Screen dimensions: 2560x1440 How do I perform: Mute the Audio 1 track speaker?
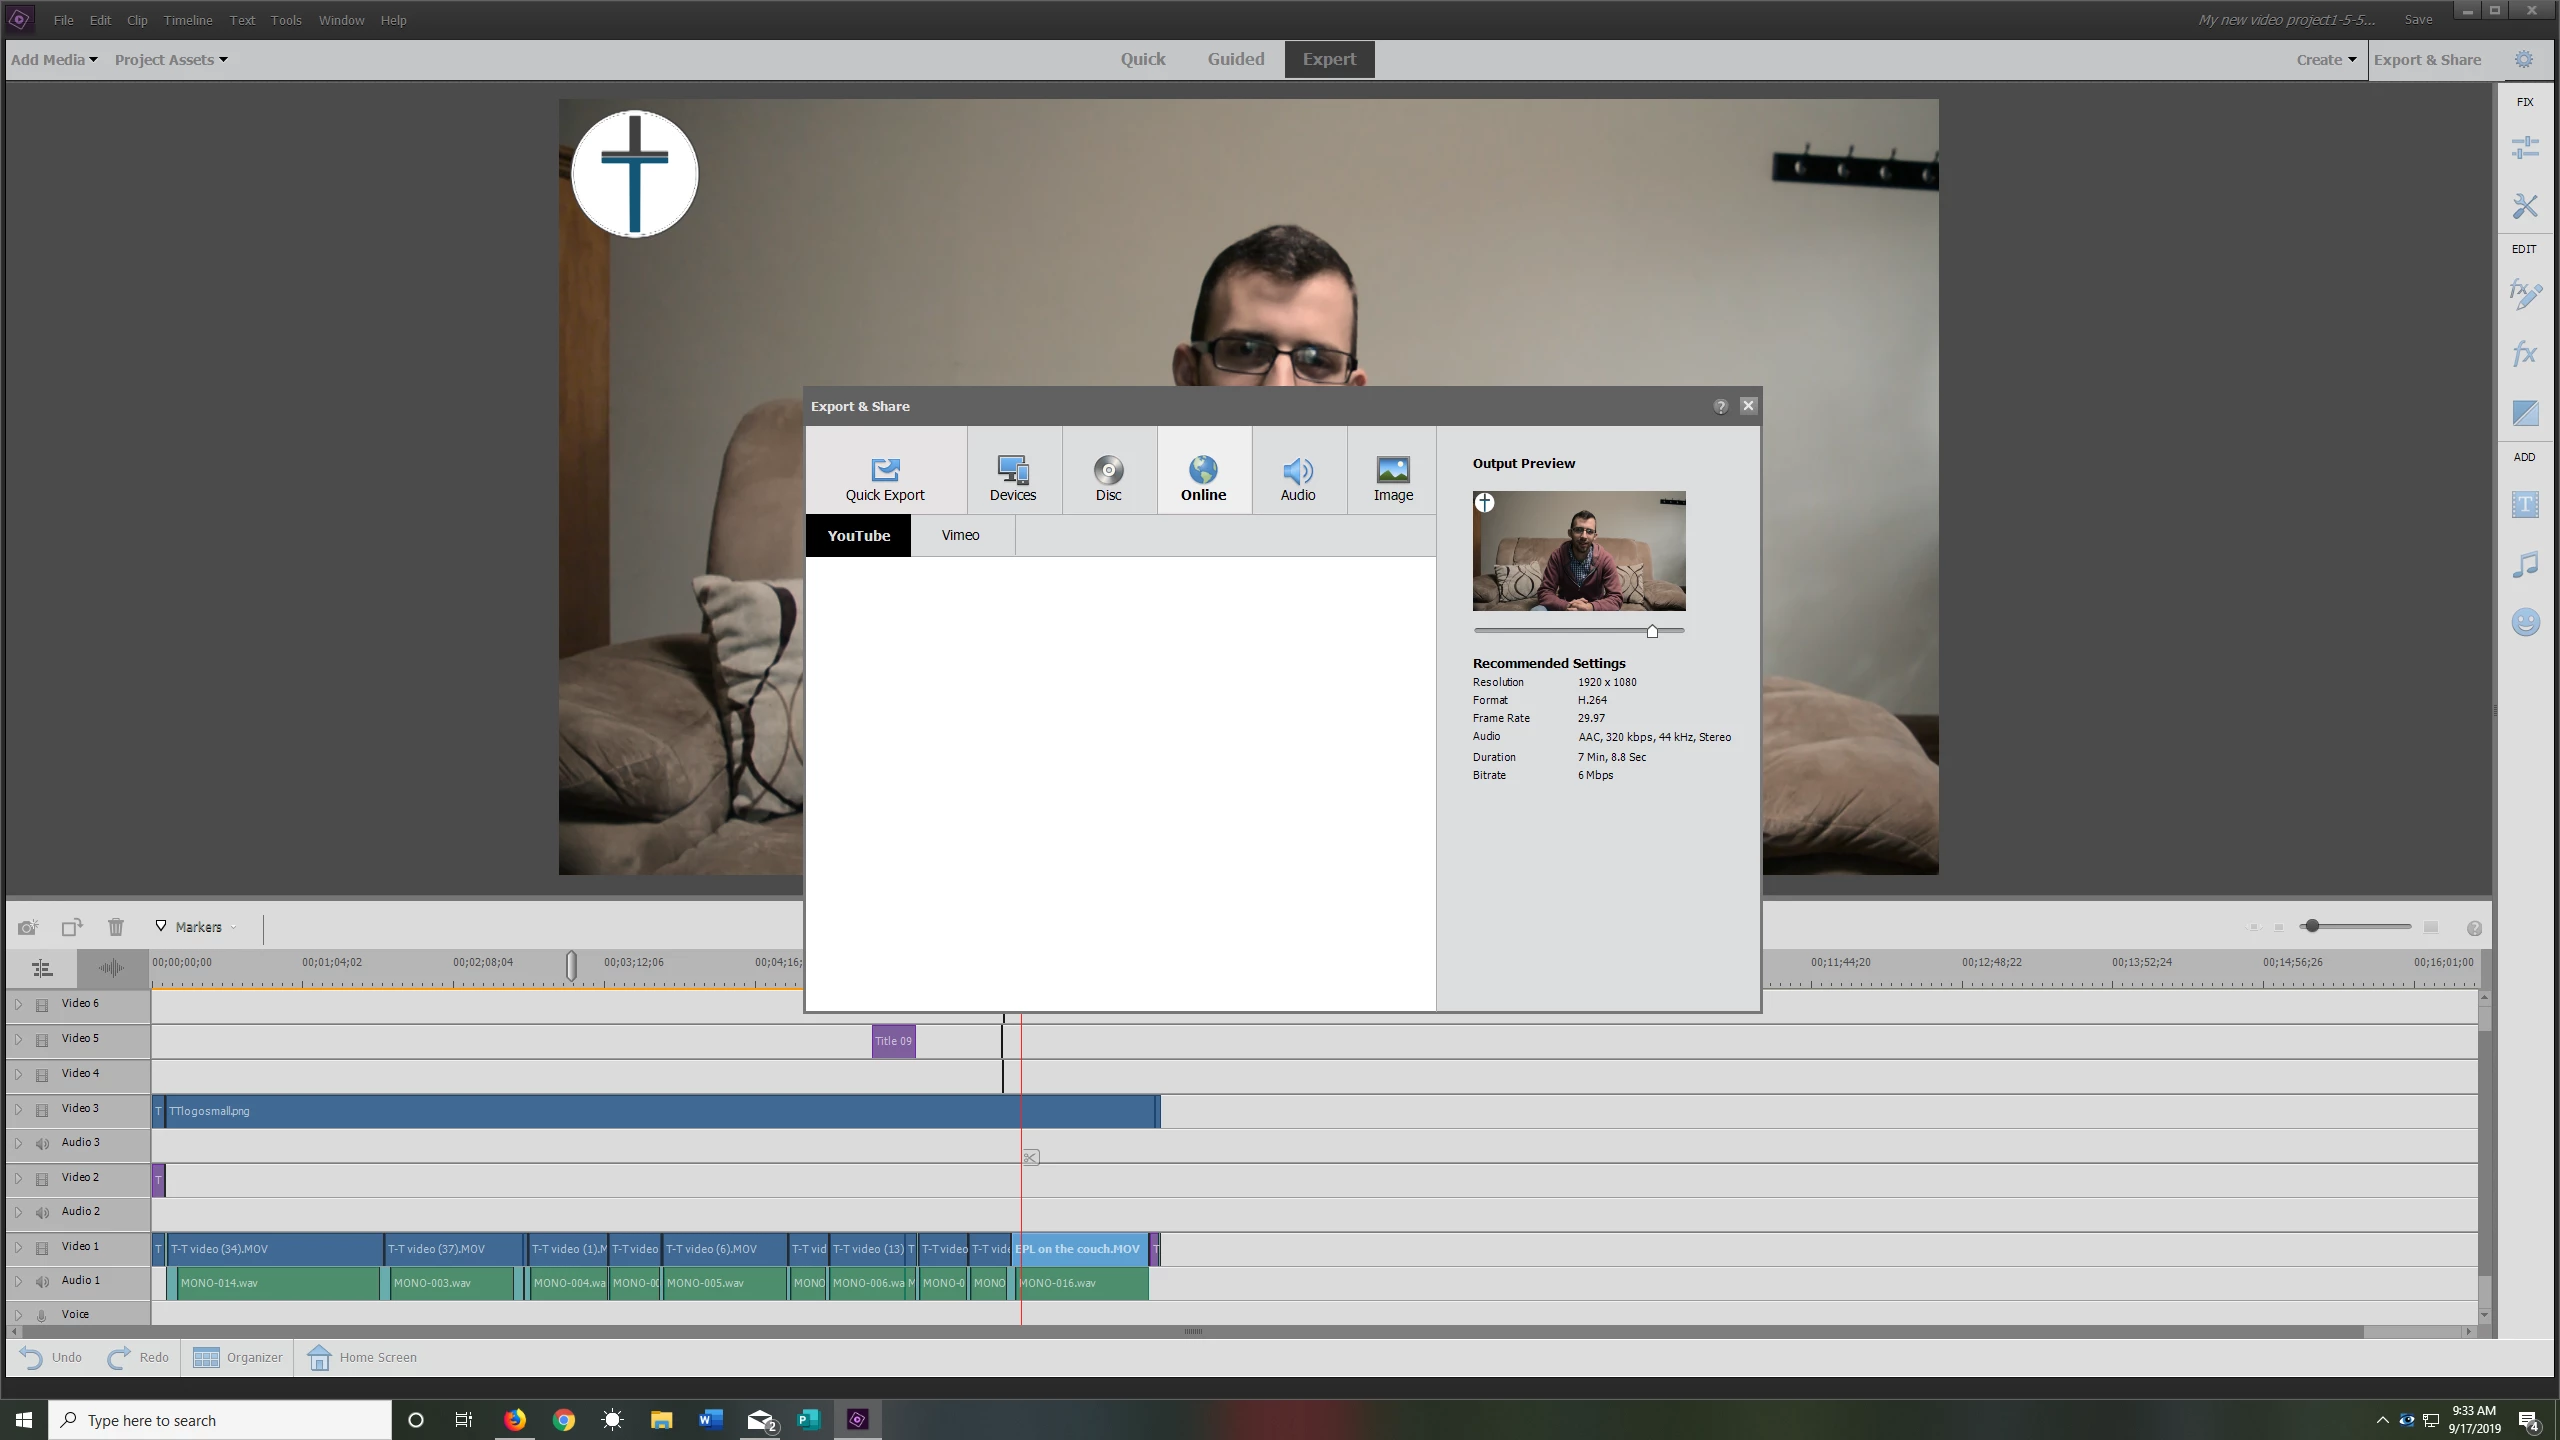(x=42, y=1281)
